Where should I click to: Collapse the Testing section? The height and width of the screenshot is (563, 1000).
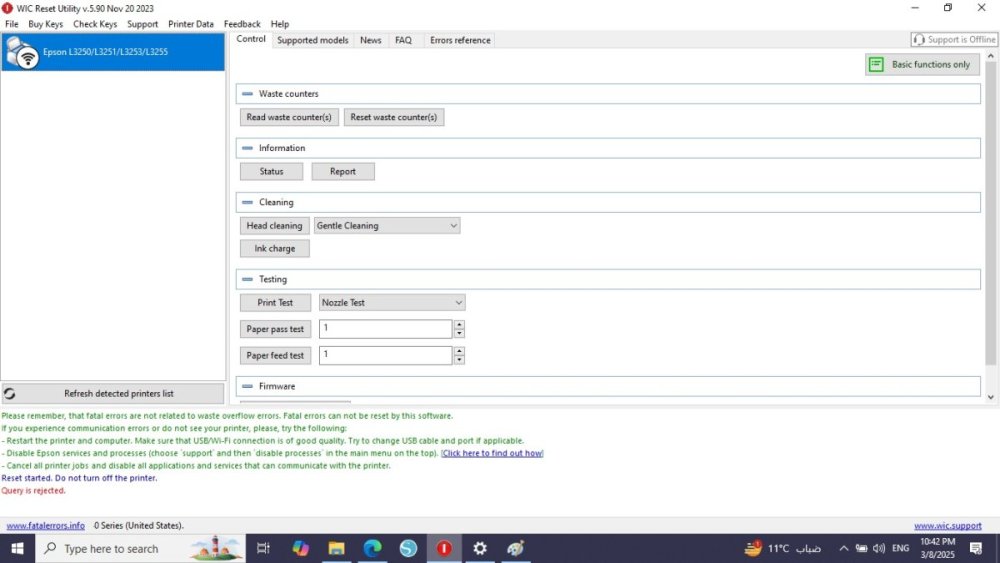click(247, 279)
